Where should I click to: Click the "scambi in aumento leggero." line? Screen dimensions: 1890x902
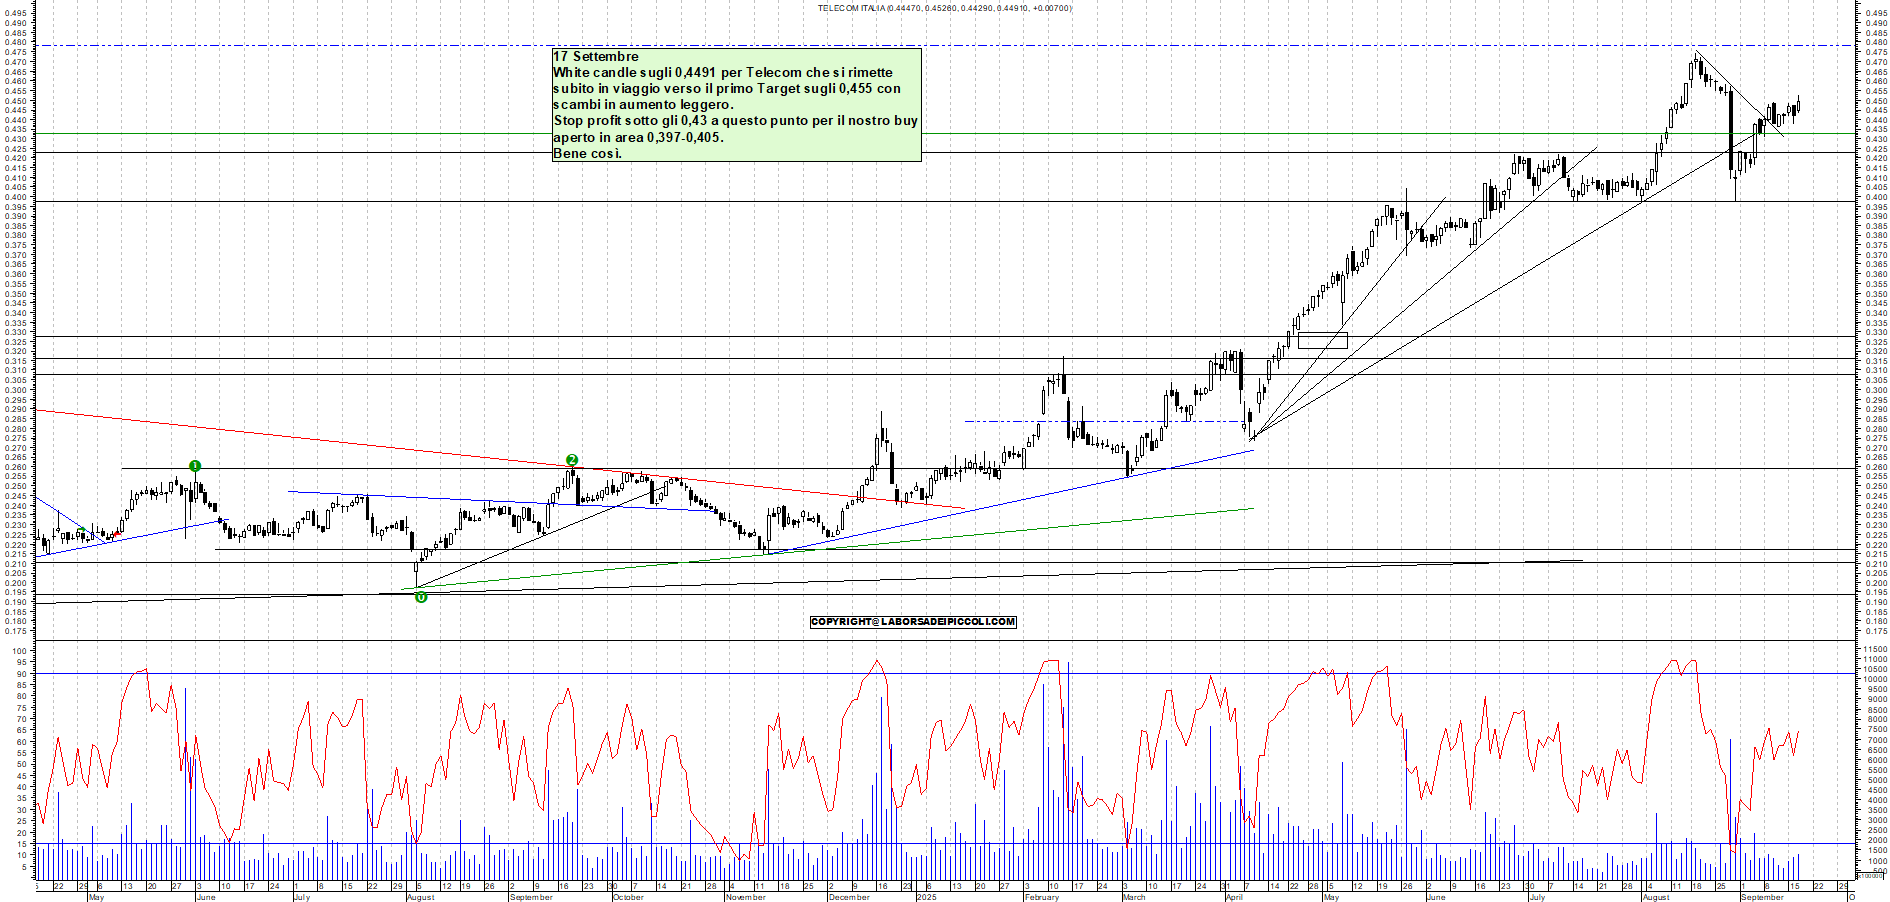point(643,105)
